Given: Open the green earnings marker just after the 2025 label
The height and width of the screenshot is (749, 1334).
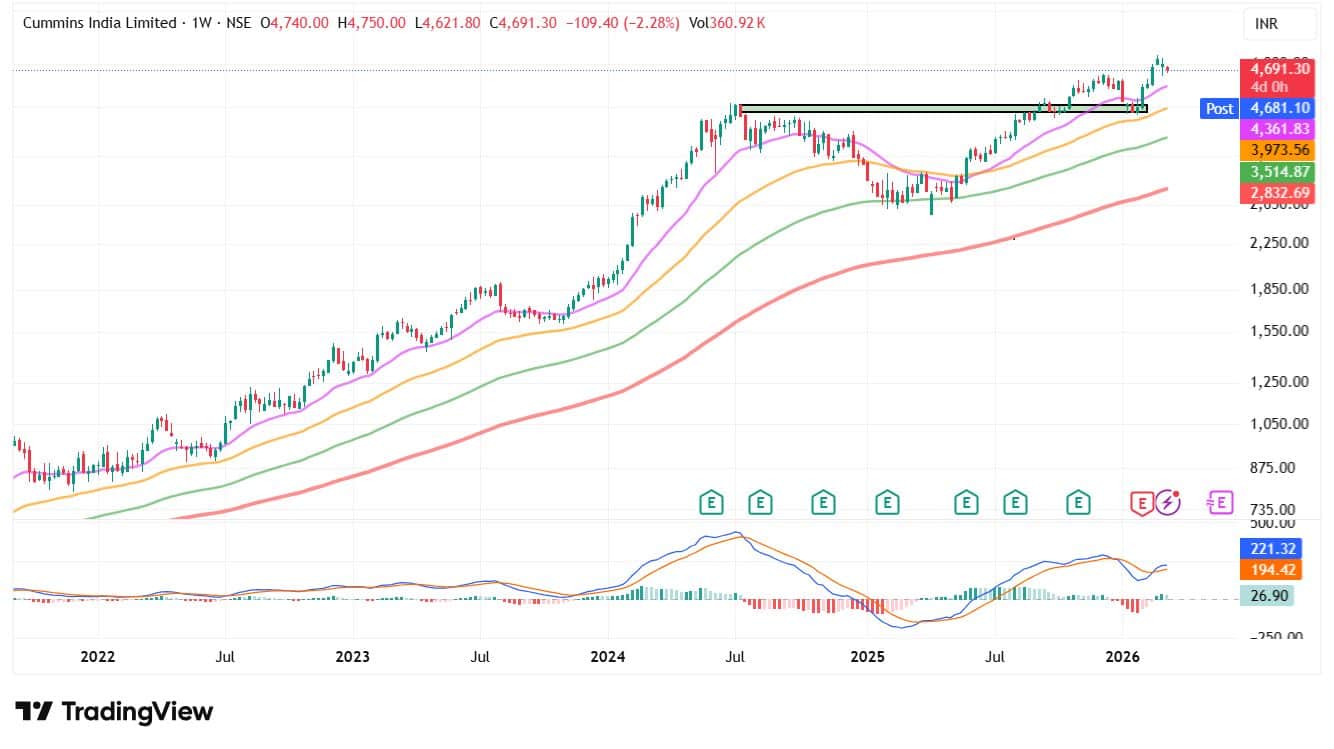Looking at the screenshot, I should coord(886,502).
